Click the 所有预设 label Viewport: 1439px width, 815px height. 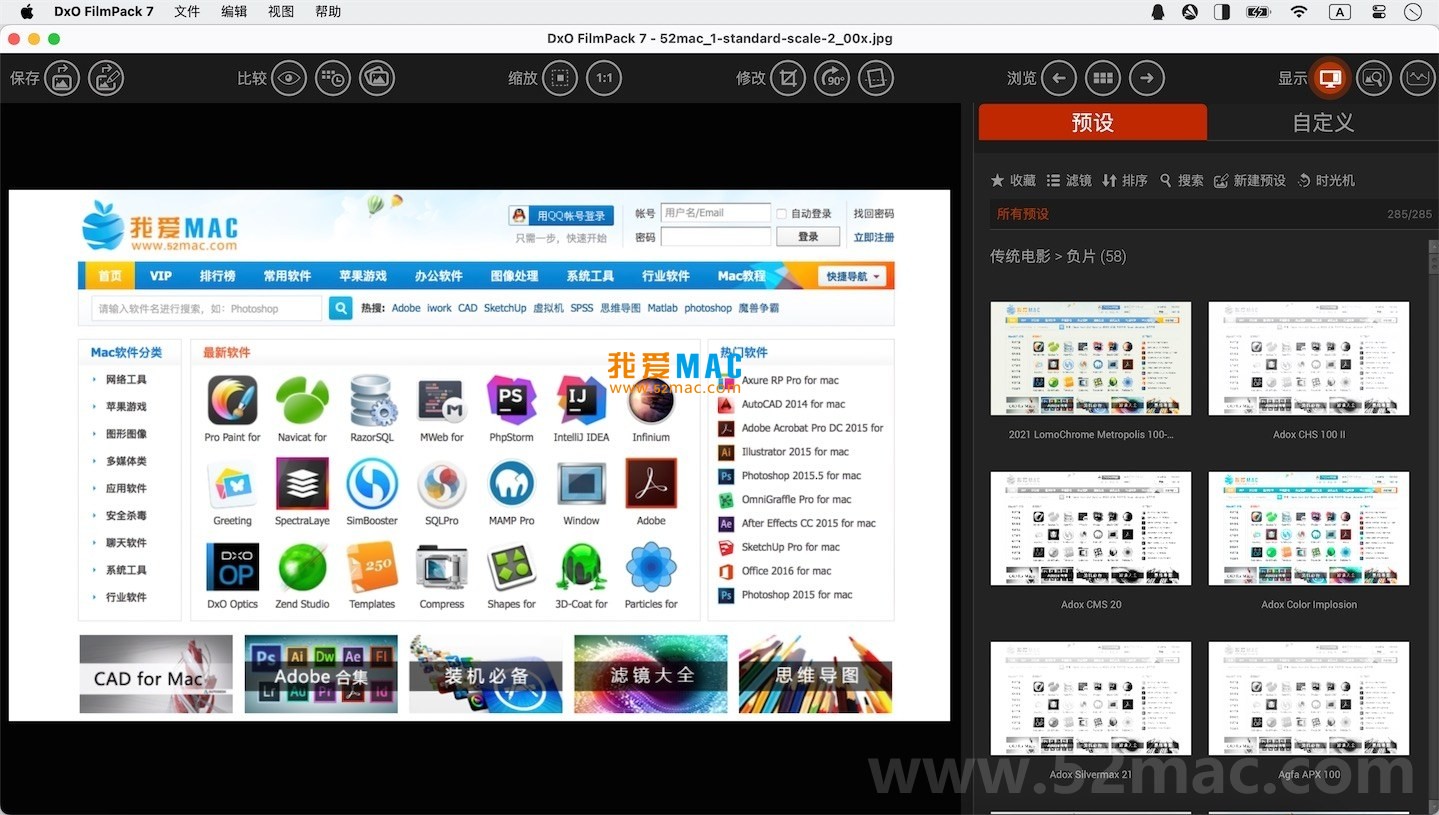(1023, 214)
